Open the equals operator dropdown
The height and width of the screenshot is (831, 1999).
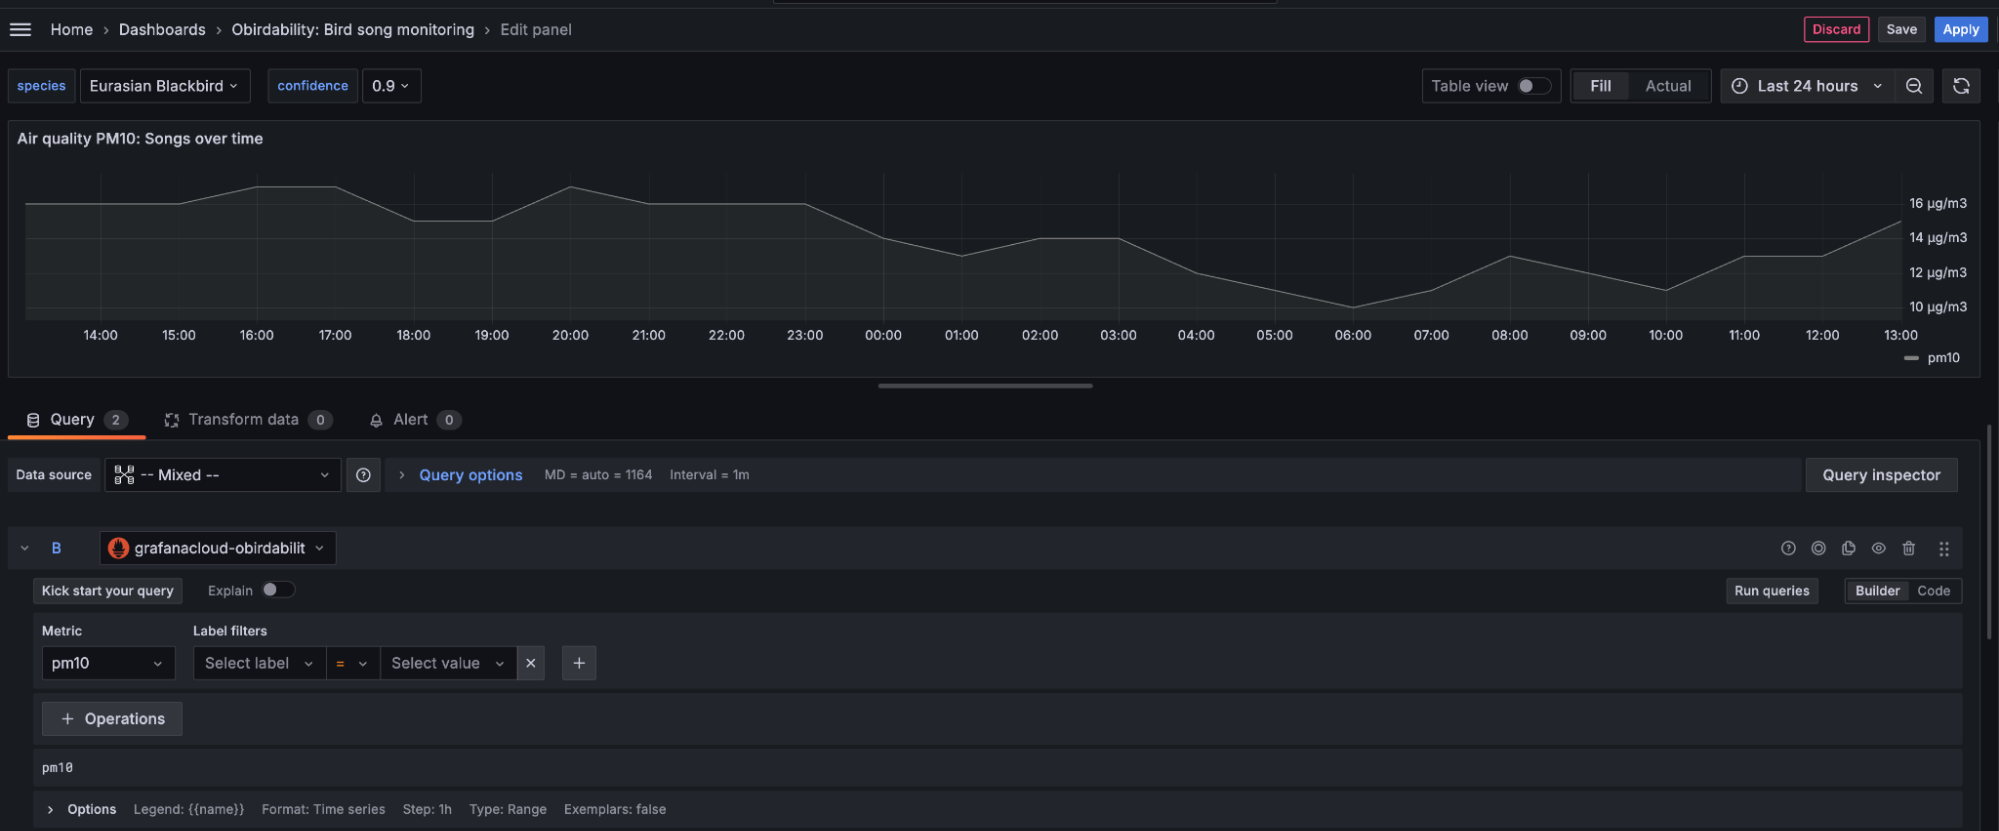(353, 663)
